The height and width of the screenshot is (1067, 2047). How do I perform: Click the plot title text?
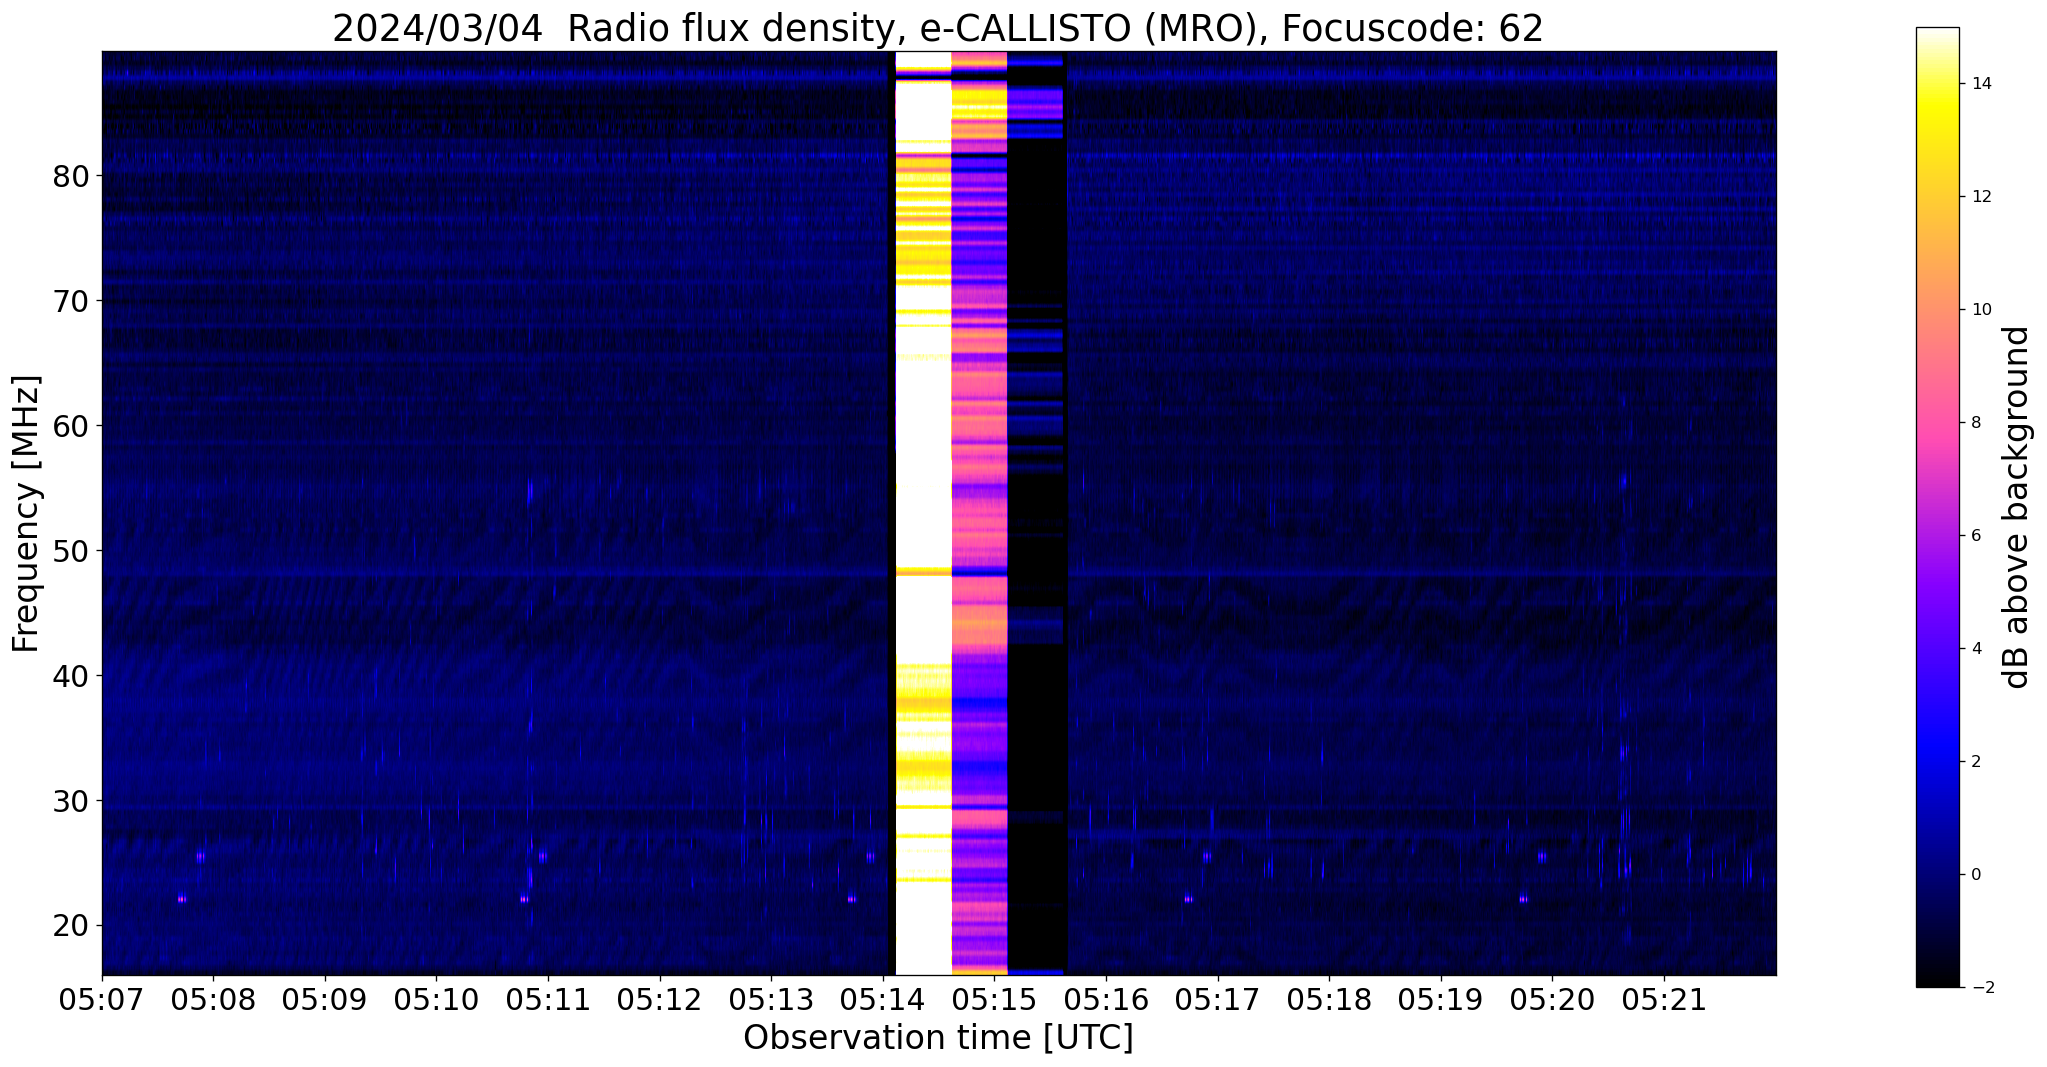click(x=938, y=28)
